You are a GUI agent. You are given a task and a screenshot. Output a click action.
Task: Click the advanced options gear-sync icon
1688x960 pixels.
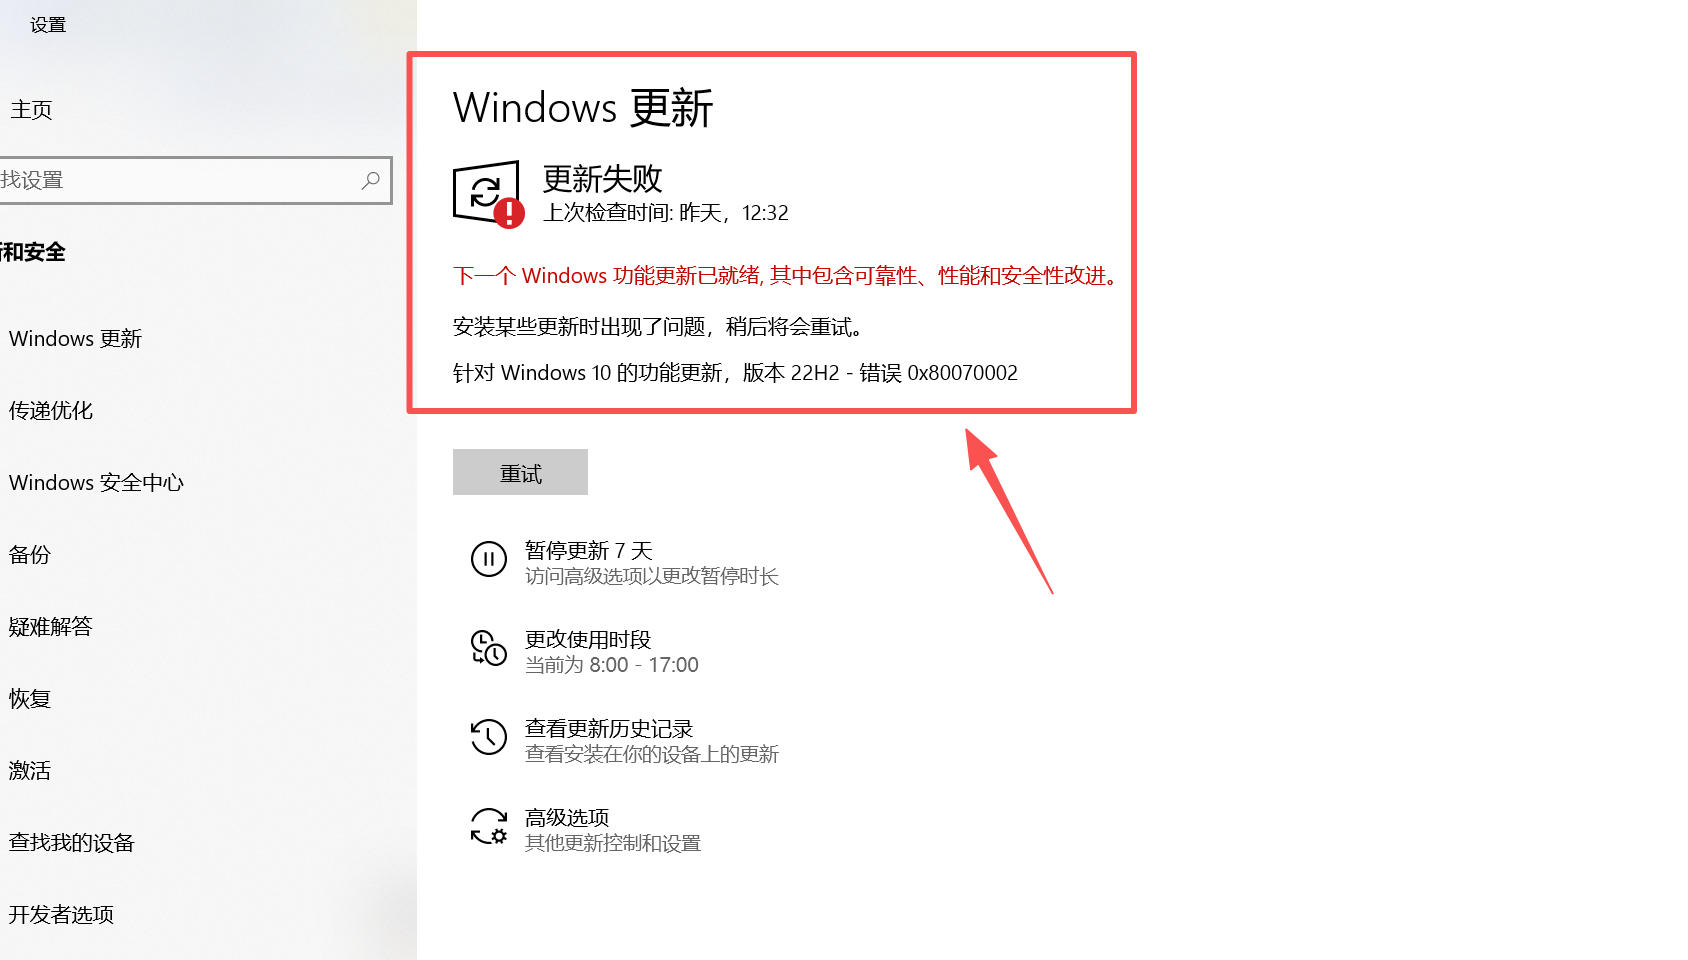489,826
